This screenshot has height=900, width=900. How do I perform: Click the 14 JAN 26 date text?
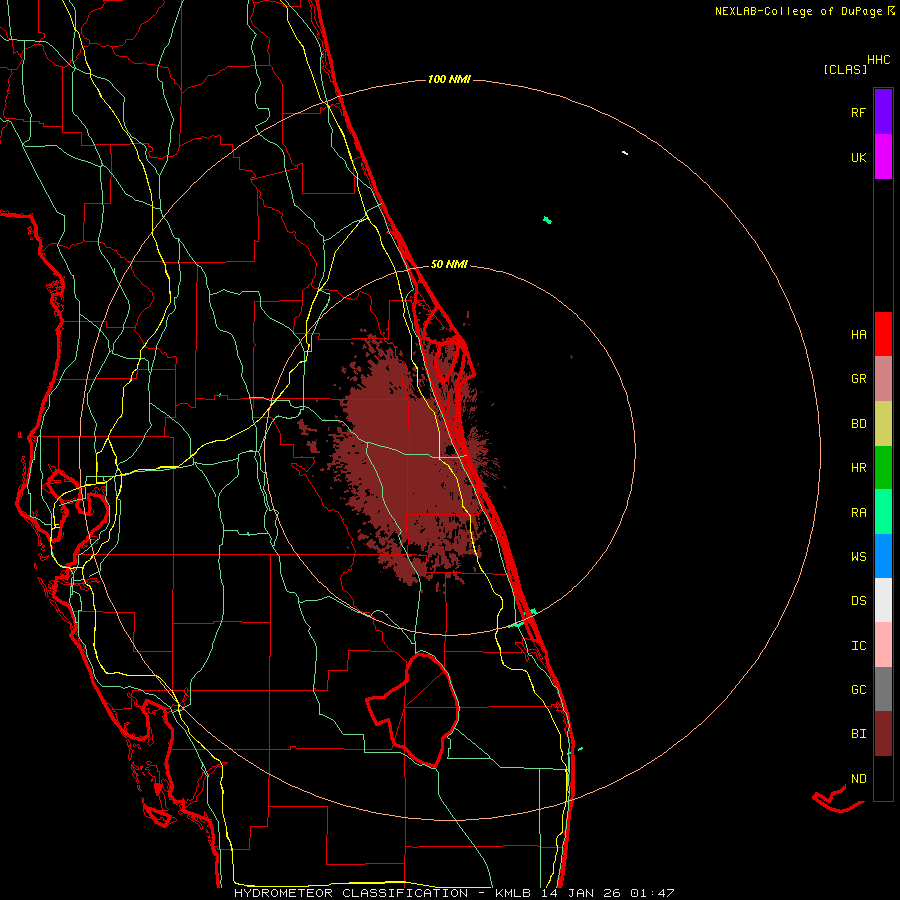[581, 893]
